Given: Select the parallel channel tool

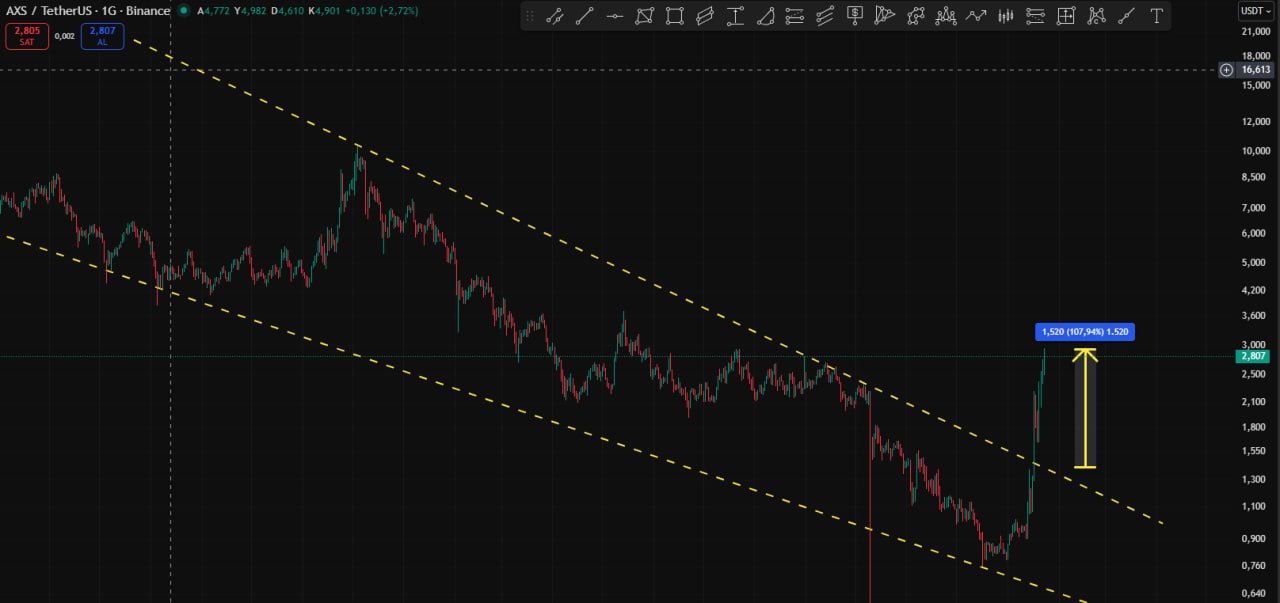Looking at the screenshot, I should (705, 16).
